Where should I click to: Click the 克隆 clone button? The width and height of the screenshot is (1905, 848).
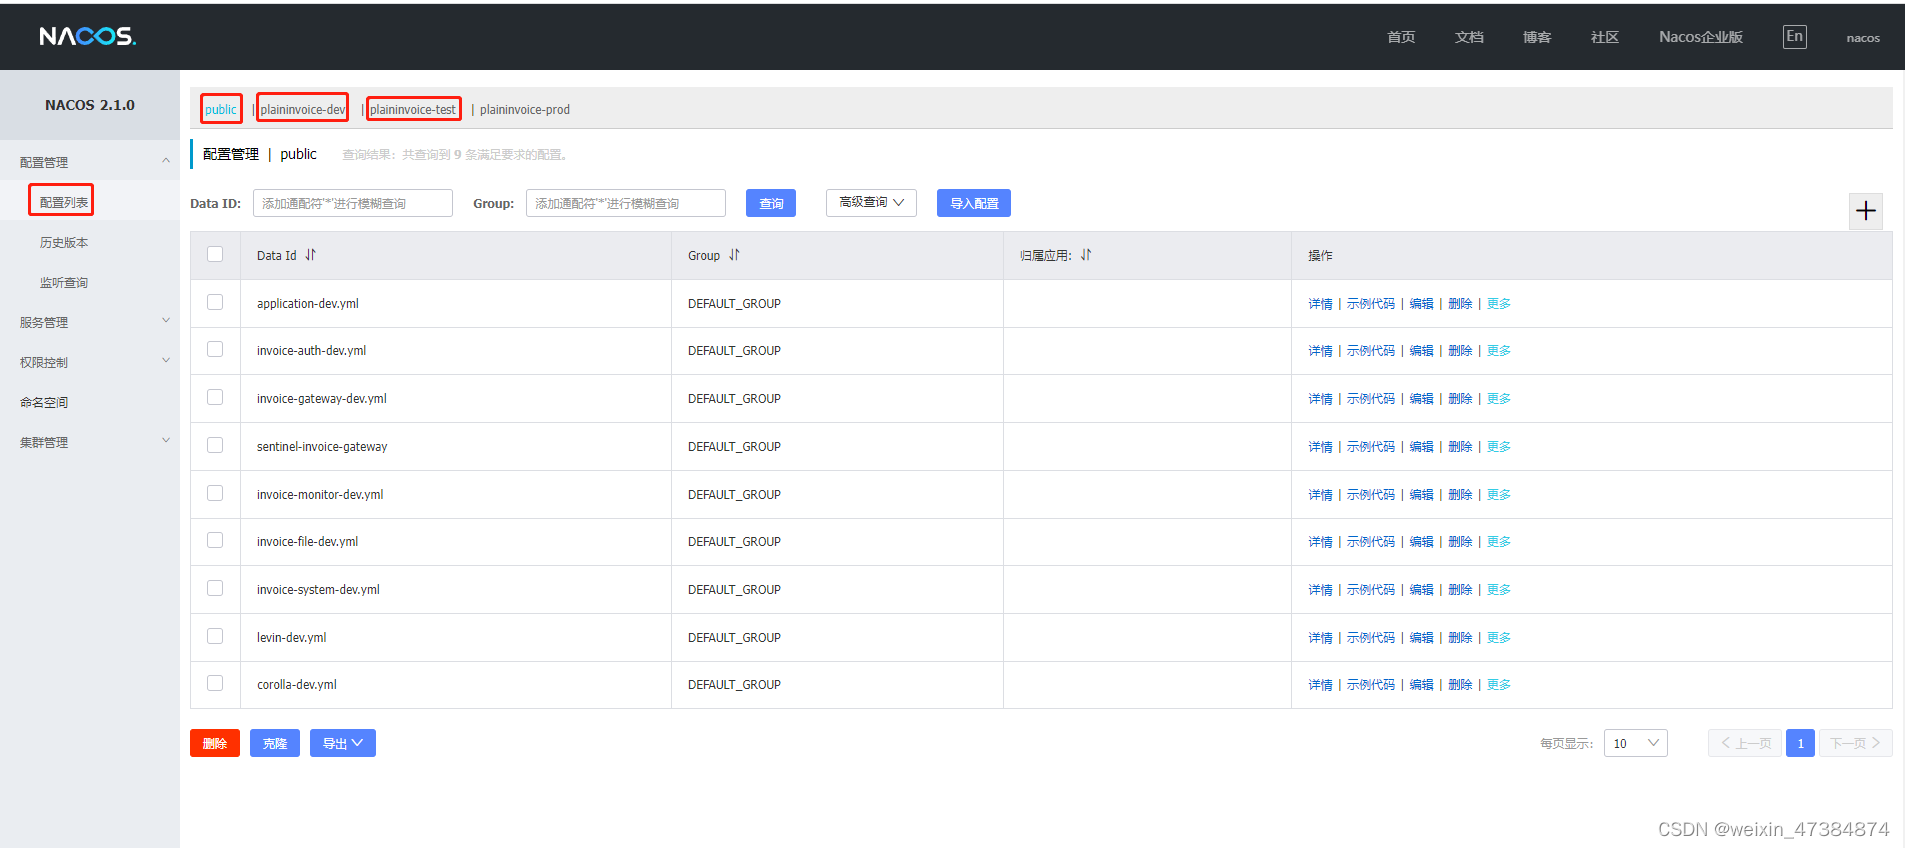tap(275, 743)
